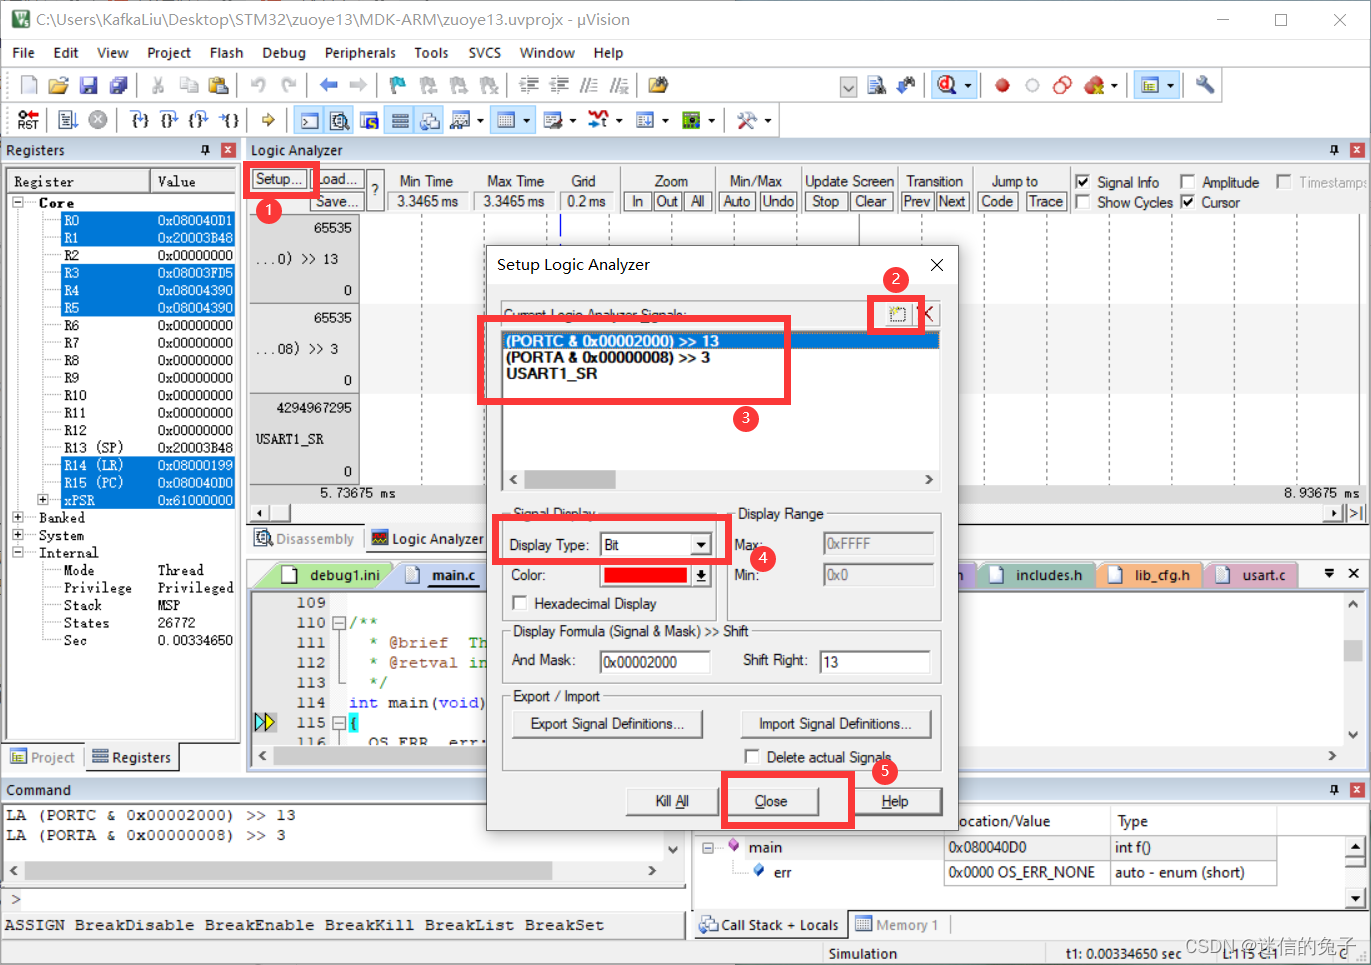Create a new file from the toolbar
Screen dimensions: 1371x965
point(29,86)
